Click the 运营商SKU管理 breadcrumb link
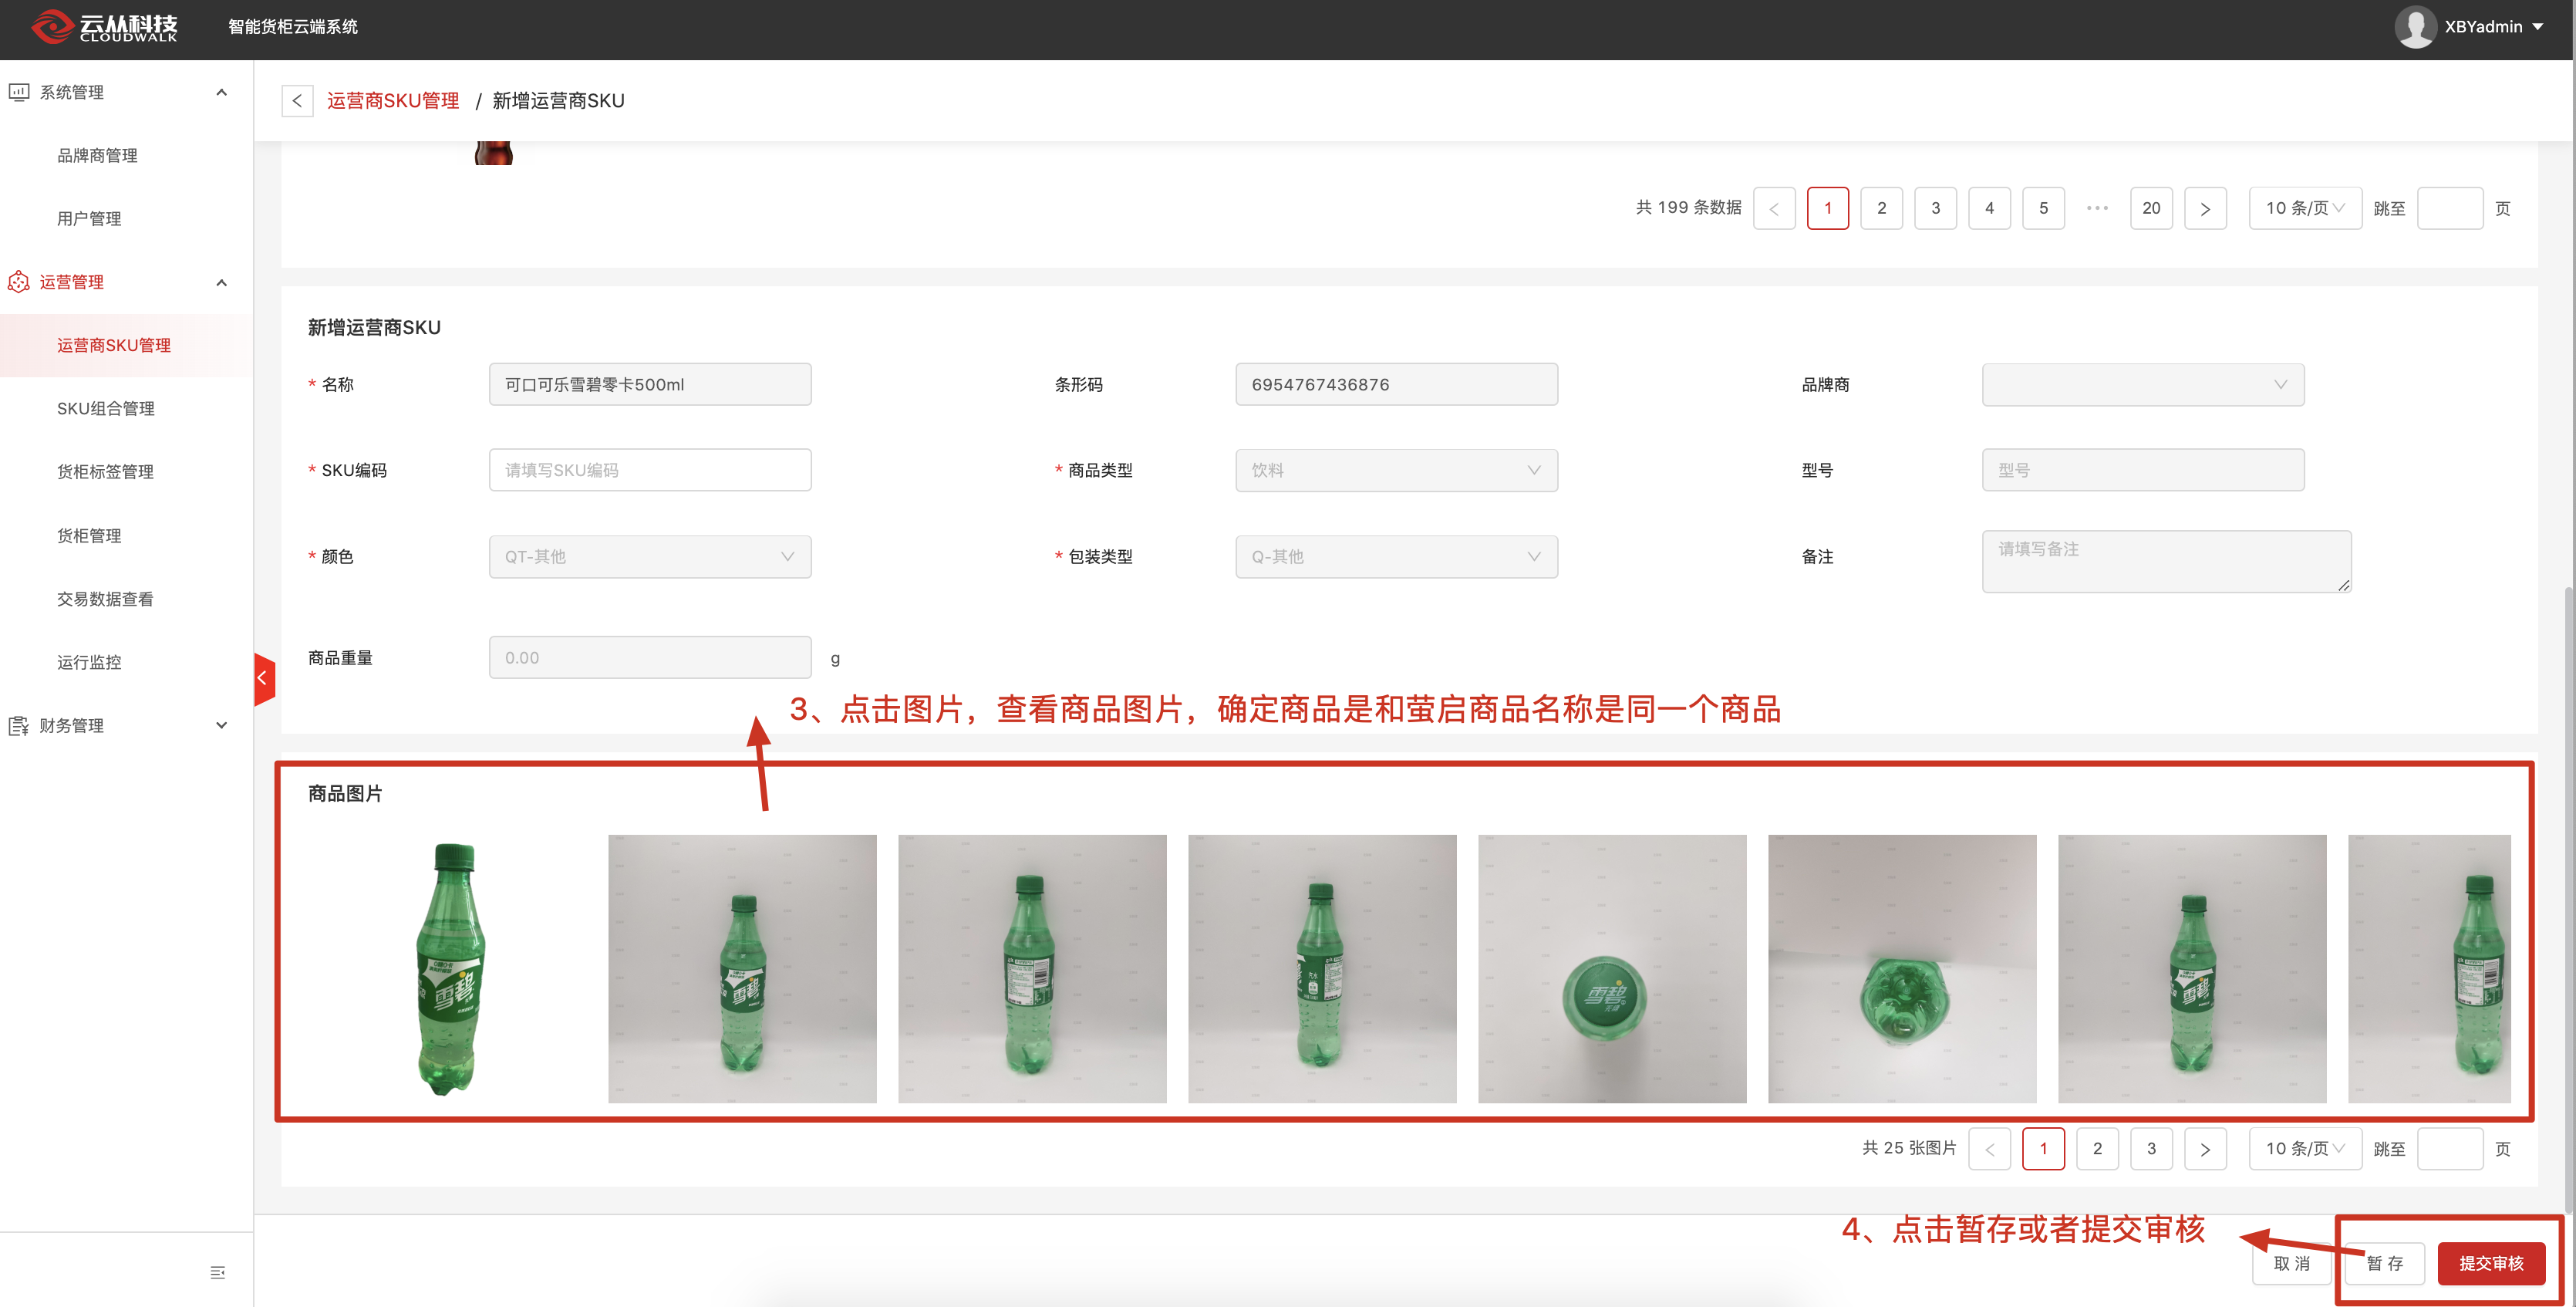This screenshot has height=1307, width=2576. (393, 101)
